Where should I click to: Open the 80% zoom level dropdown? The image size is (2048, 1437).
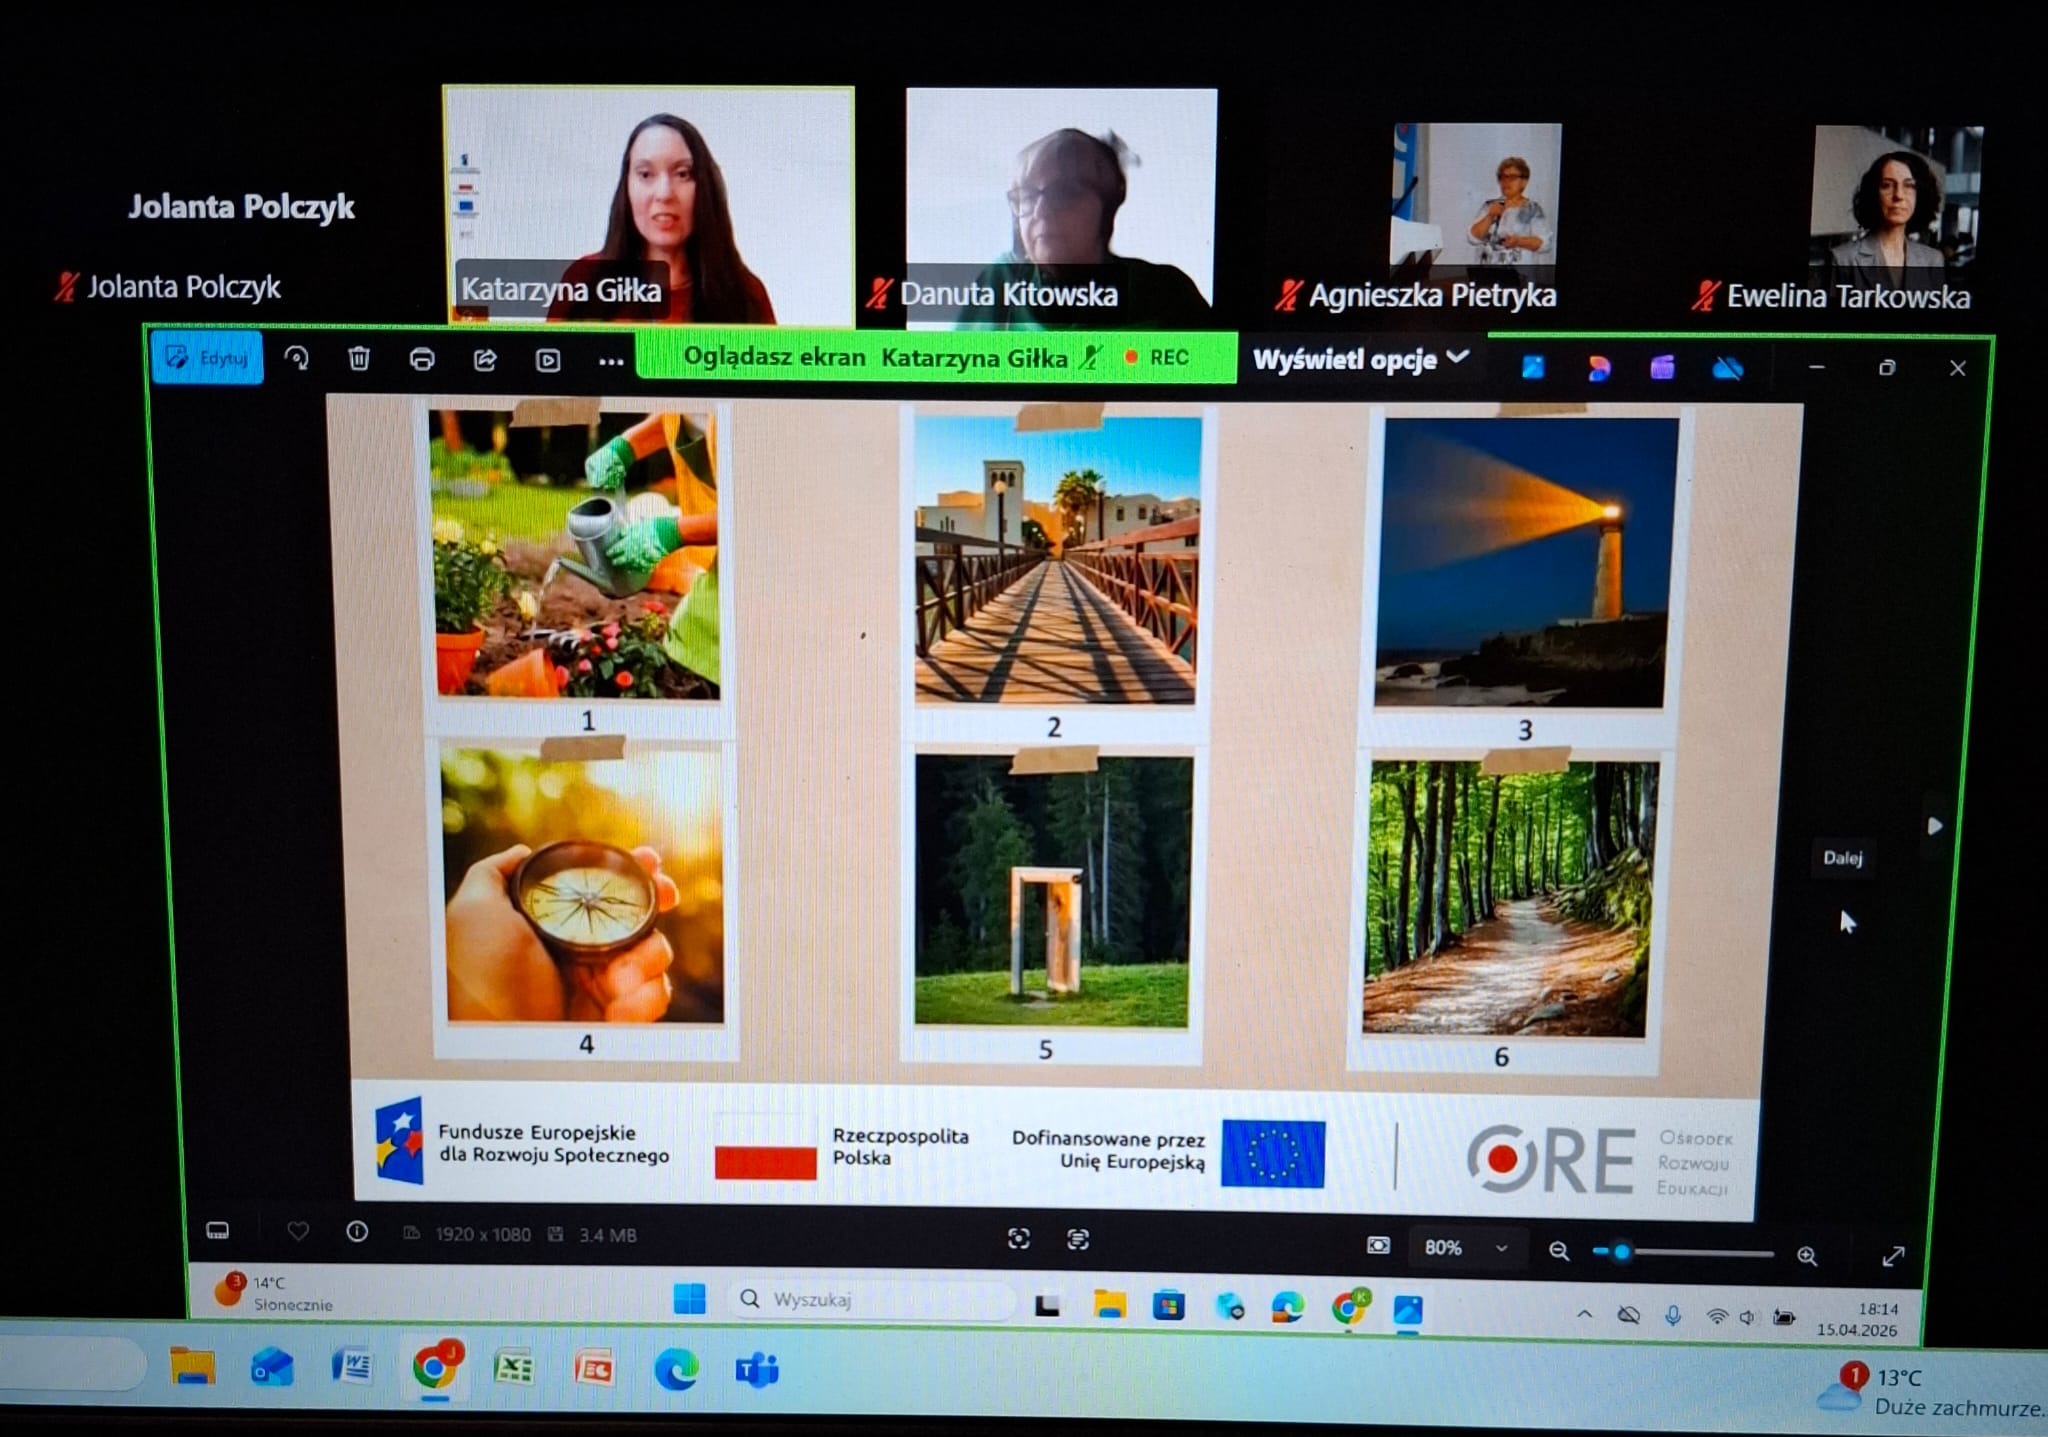click(x=1466, y=1247)
